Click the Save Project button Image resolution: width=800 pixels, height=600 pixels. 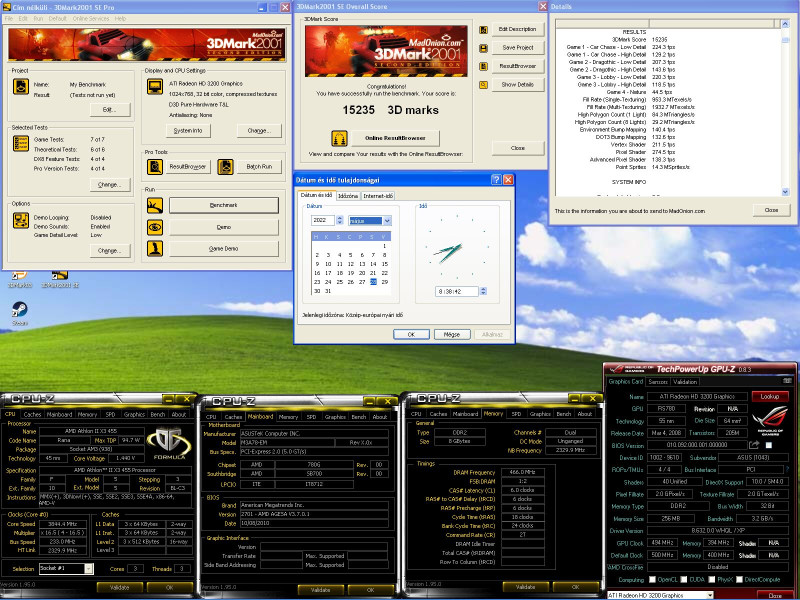(517, 47)
